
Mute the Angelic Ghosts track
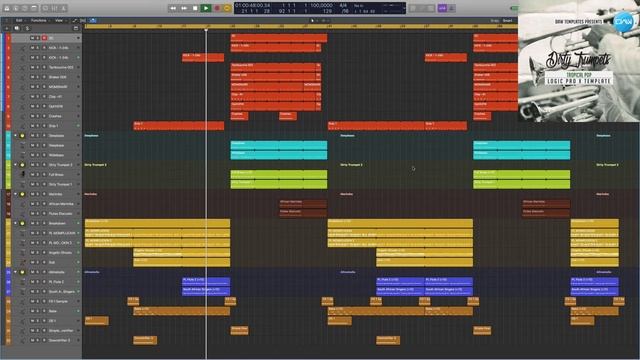pos(32,253)
